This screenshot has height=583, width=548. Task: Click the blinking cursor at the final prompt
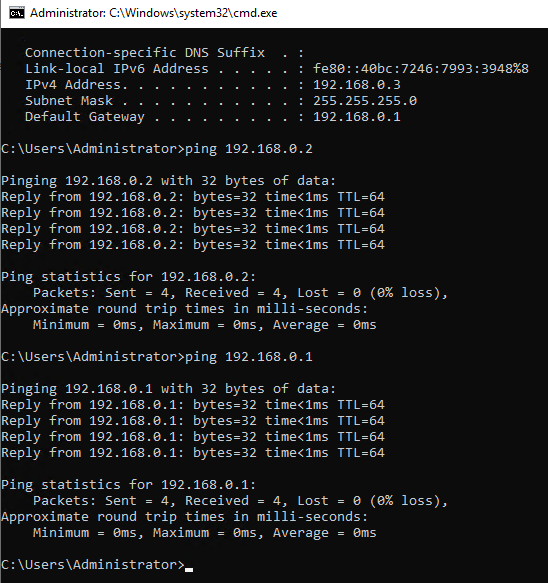tap(189, 569)
